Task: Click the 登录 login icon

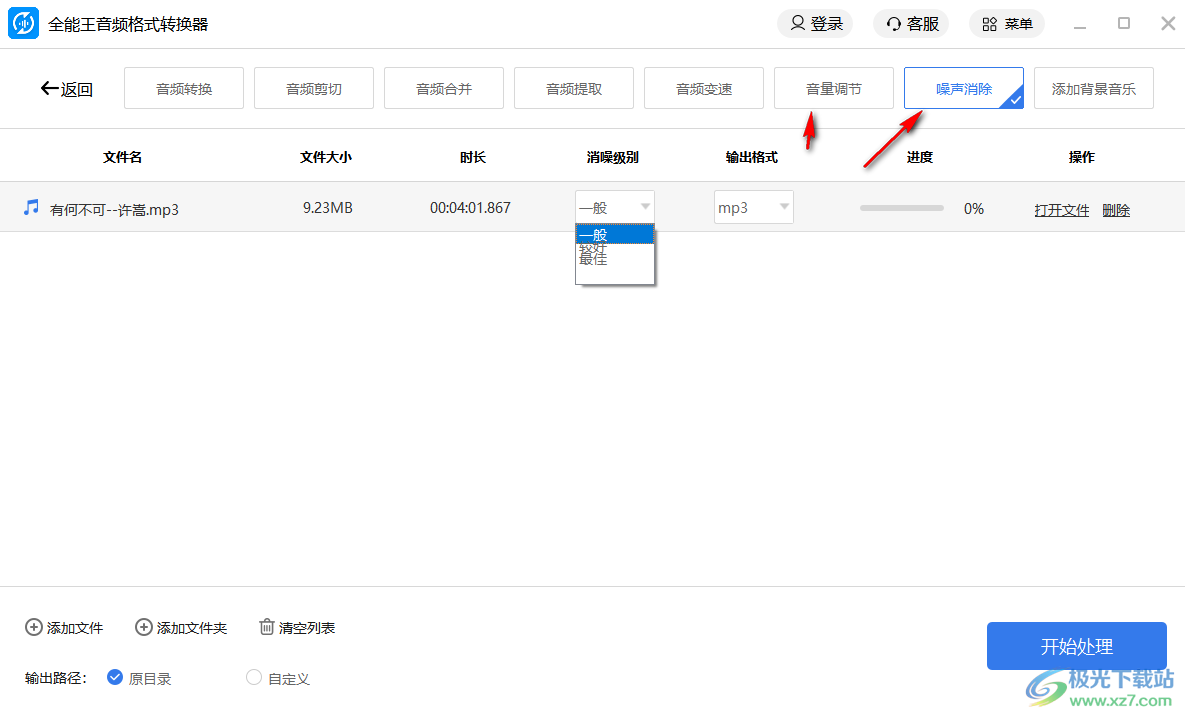Action: pyautogui.click(x=796, y=23)
